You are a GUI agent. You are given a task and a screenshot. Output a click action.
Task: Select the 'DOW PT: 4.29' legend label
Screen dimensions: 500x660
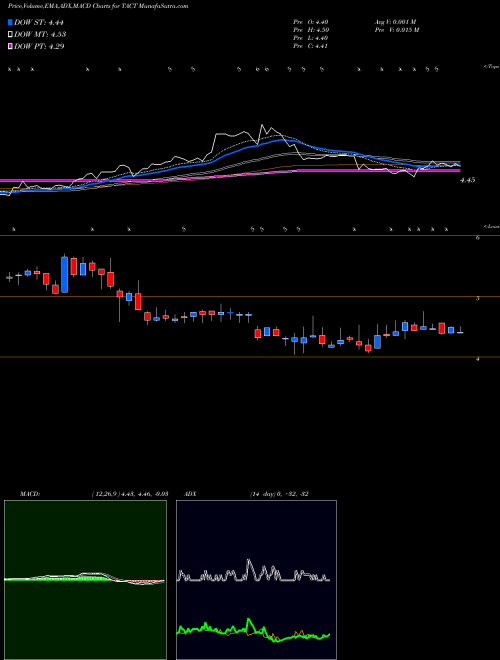click(39, 46)
